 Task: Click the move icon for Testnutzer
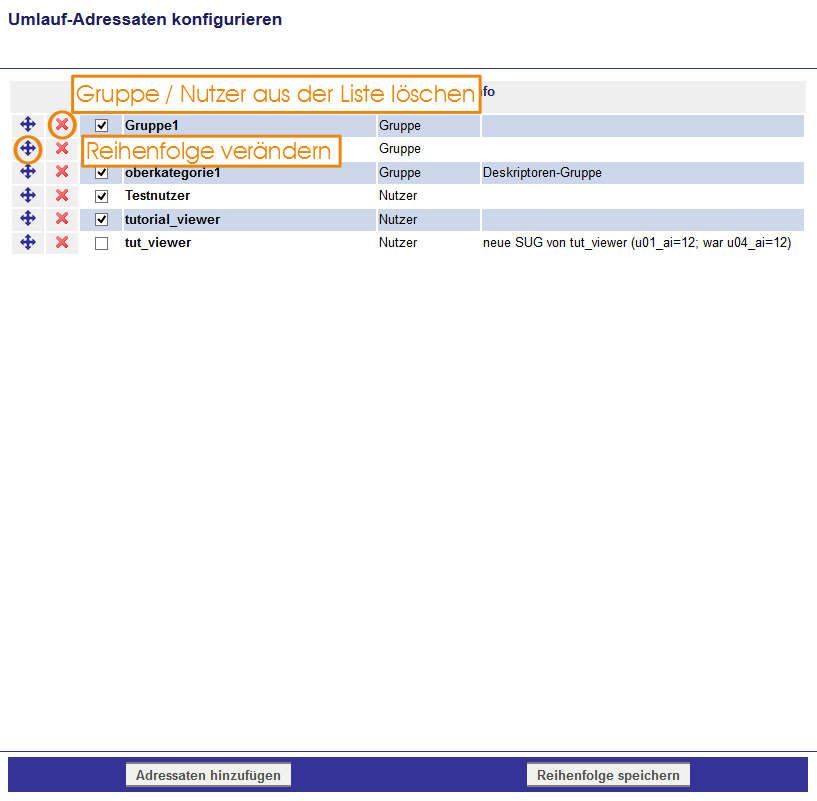[28, 195]
